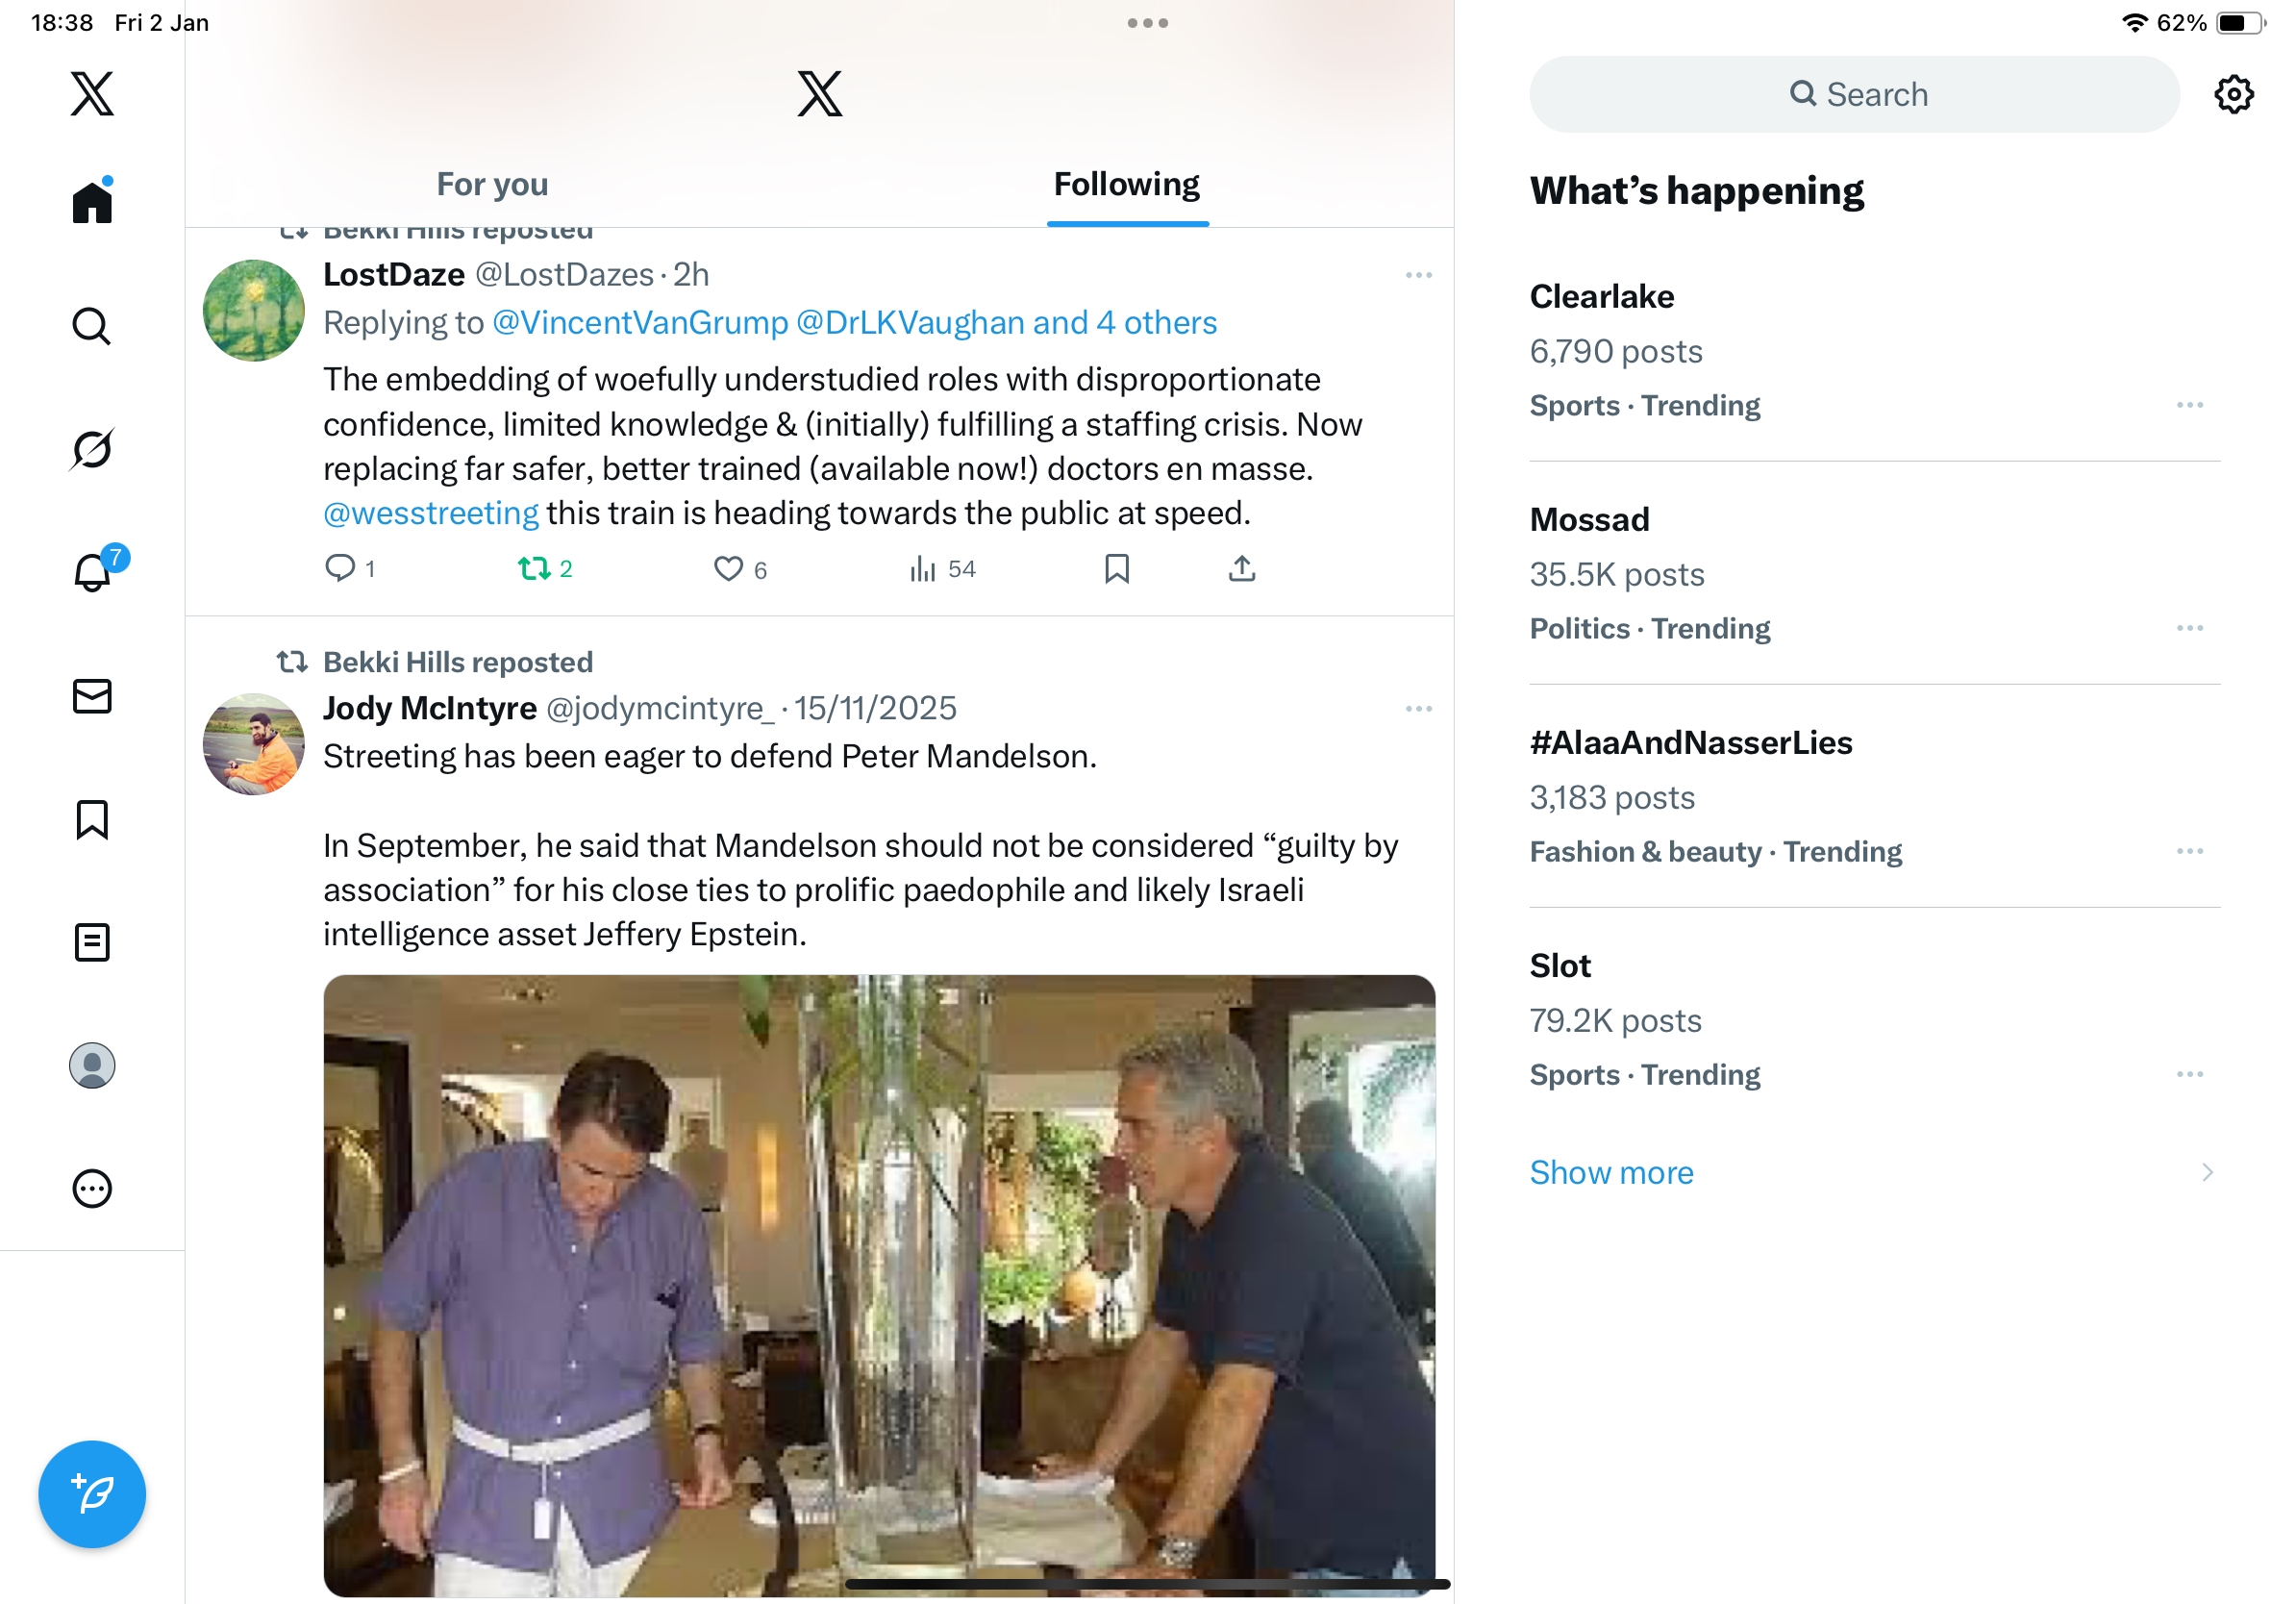Viewport: 2296px width, 1604px height.
Task: Open the Mandelson and Epstein photo
Action: [x=879, y=1285]
